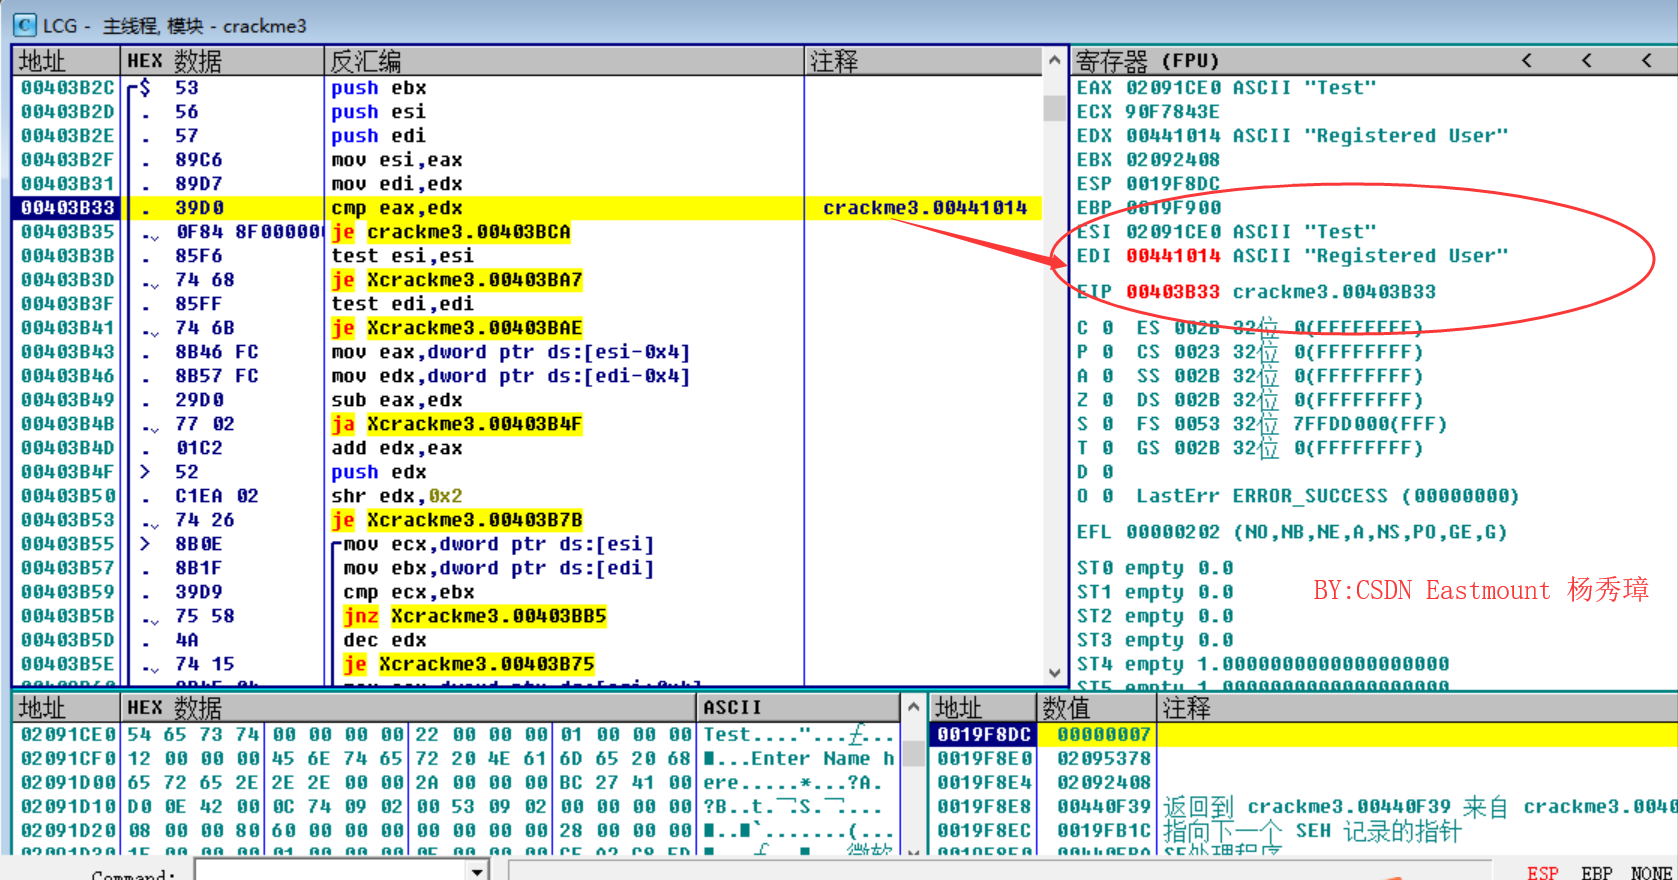This screenshot has width=1678, height=880.
Task: Click the ST0 empty 0.0 register
Action: (1155, 568)
